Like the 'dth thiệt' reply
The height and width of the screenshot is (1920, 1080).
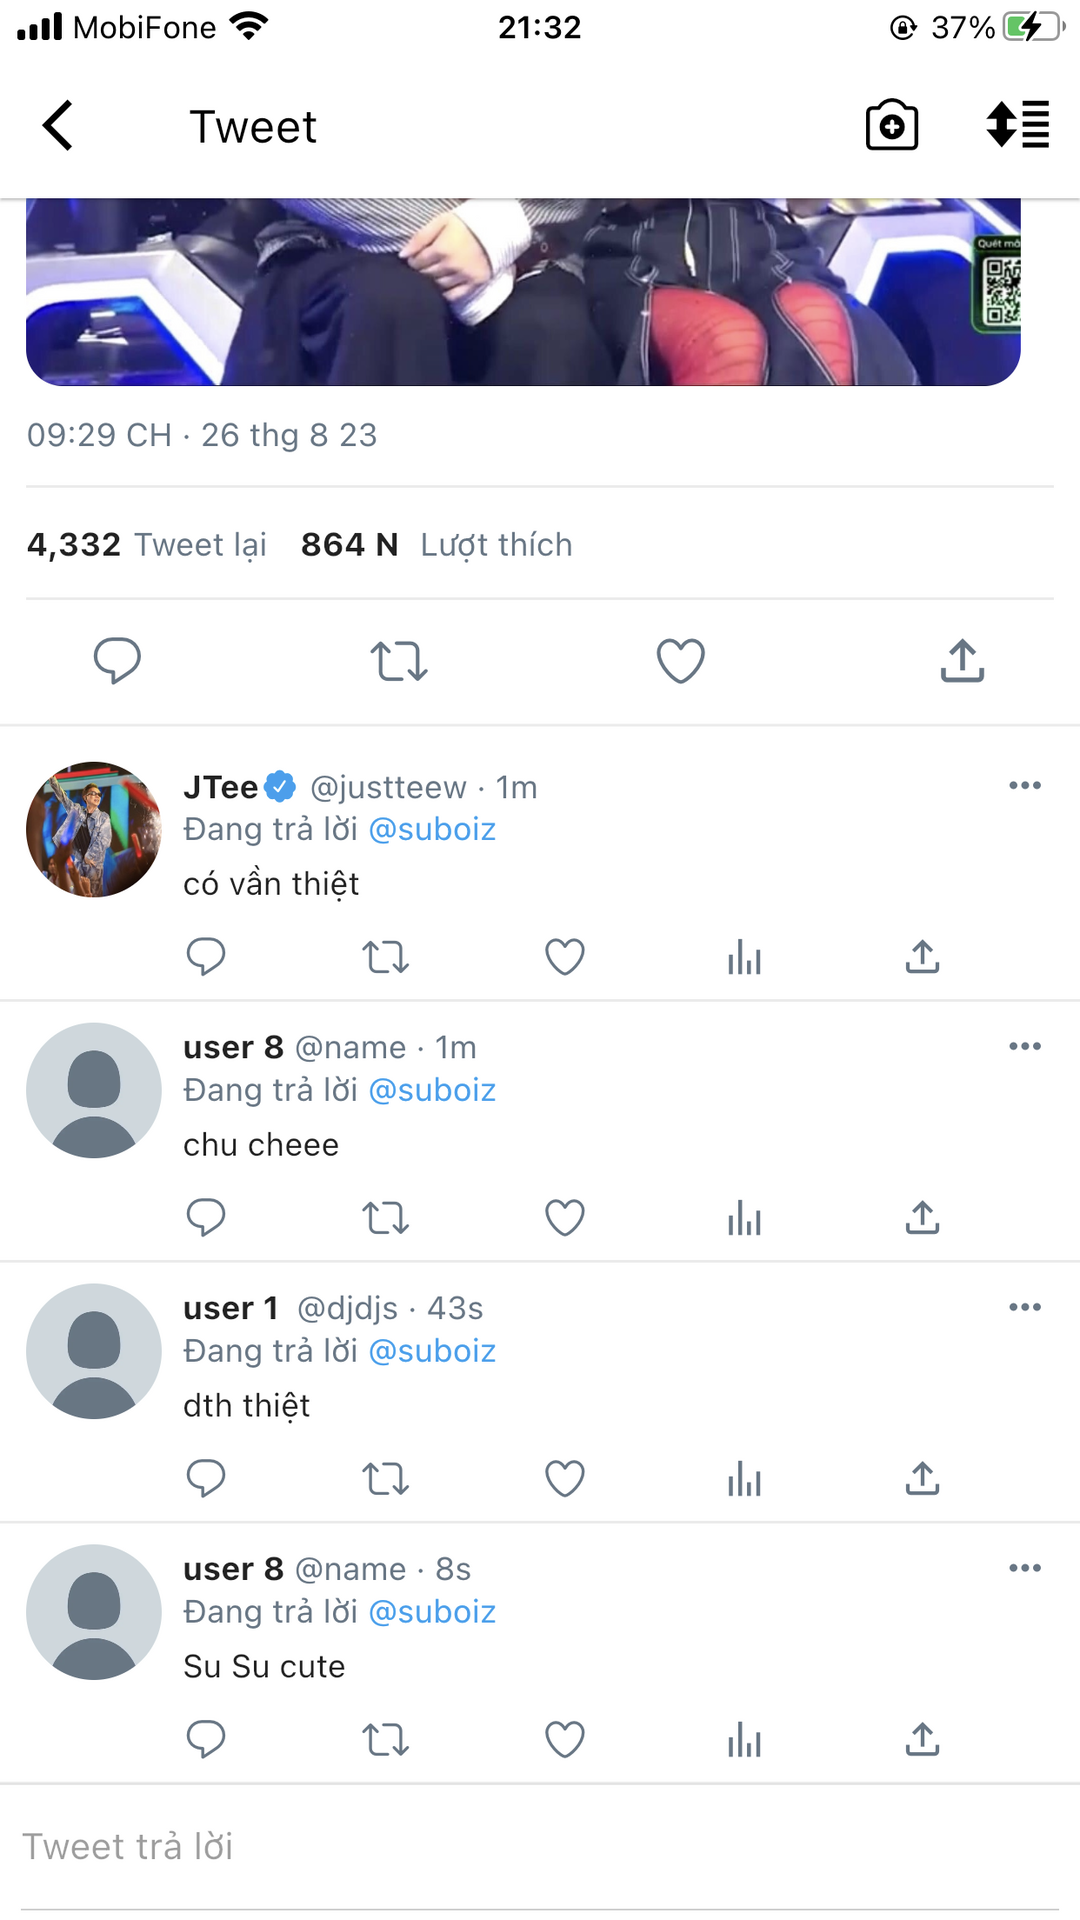click(x=565, y=1479)
